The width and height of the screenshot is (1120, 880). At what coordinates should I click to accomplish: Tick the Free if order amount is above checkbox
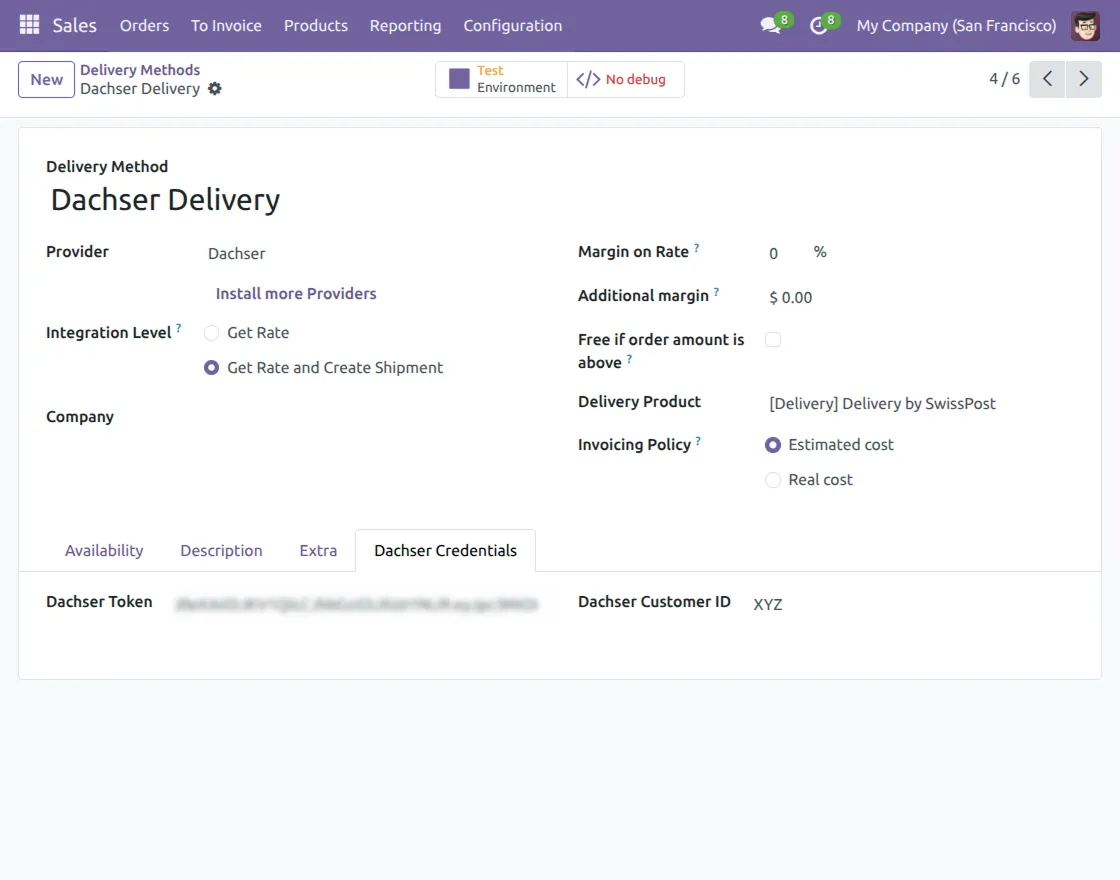[x=773, y=340]
